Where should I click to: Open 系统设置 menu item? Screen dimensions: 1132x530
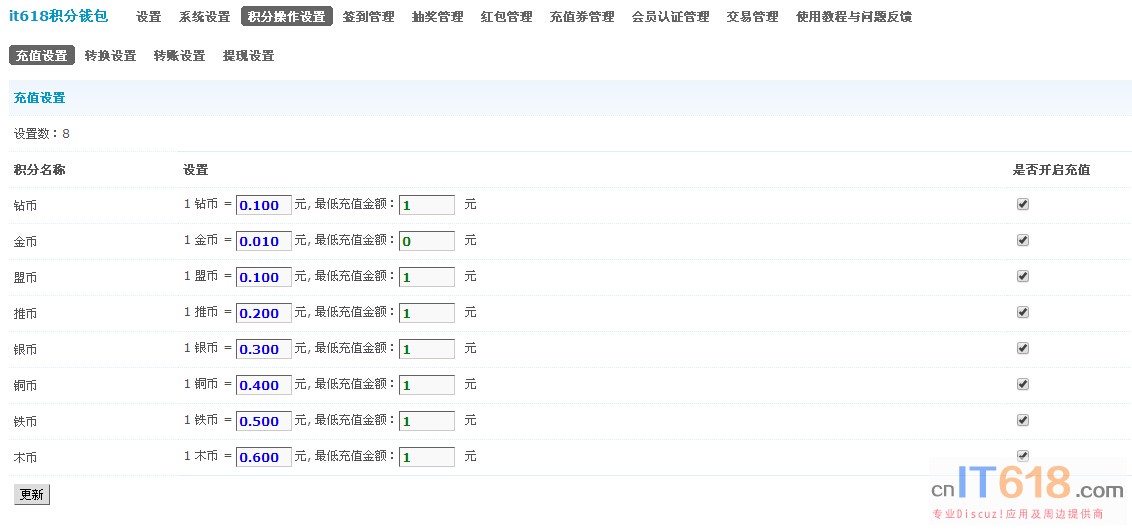(x=204, y=17)
